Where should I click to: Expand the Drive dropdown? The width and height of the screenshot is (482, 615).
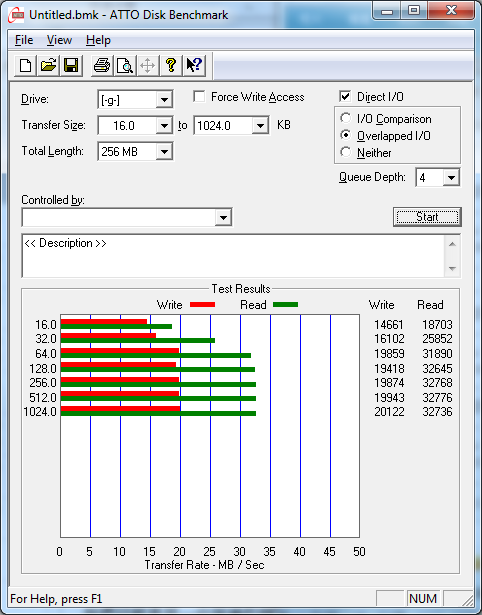pos(164,100)
